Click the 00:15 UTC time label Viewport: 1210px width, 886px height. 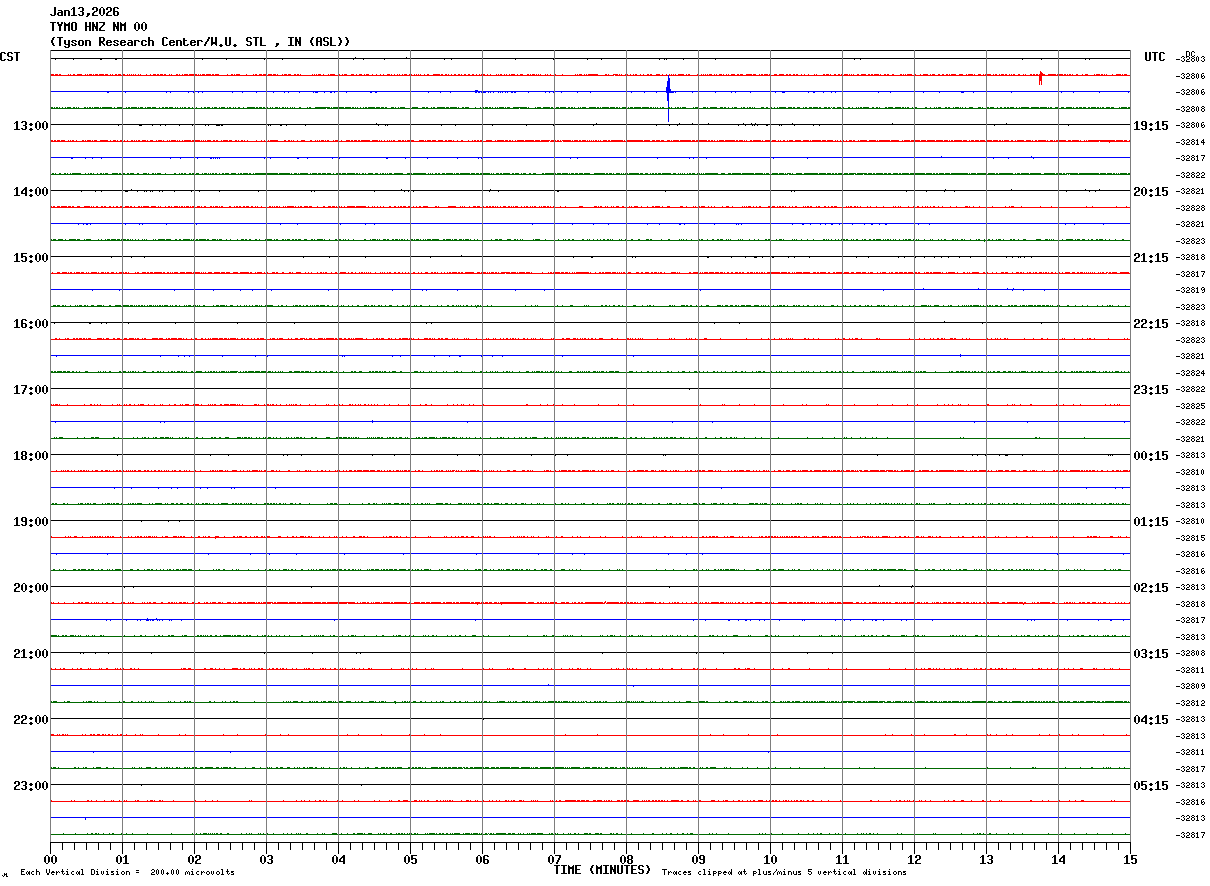coord(1152,455)
